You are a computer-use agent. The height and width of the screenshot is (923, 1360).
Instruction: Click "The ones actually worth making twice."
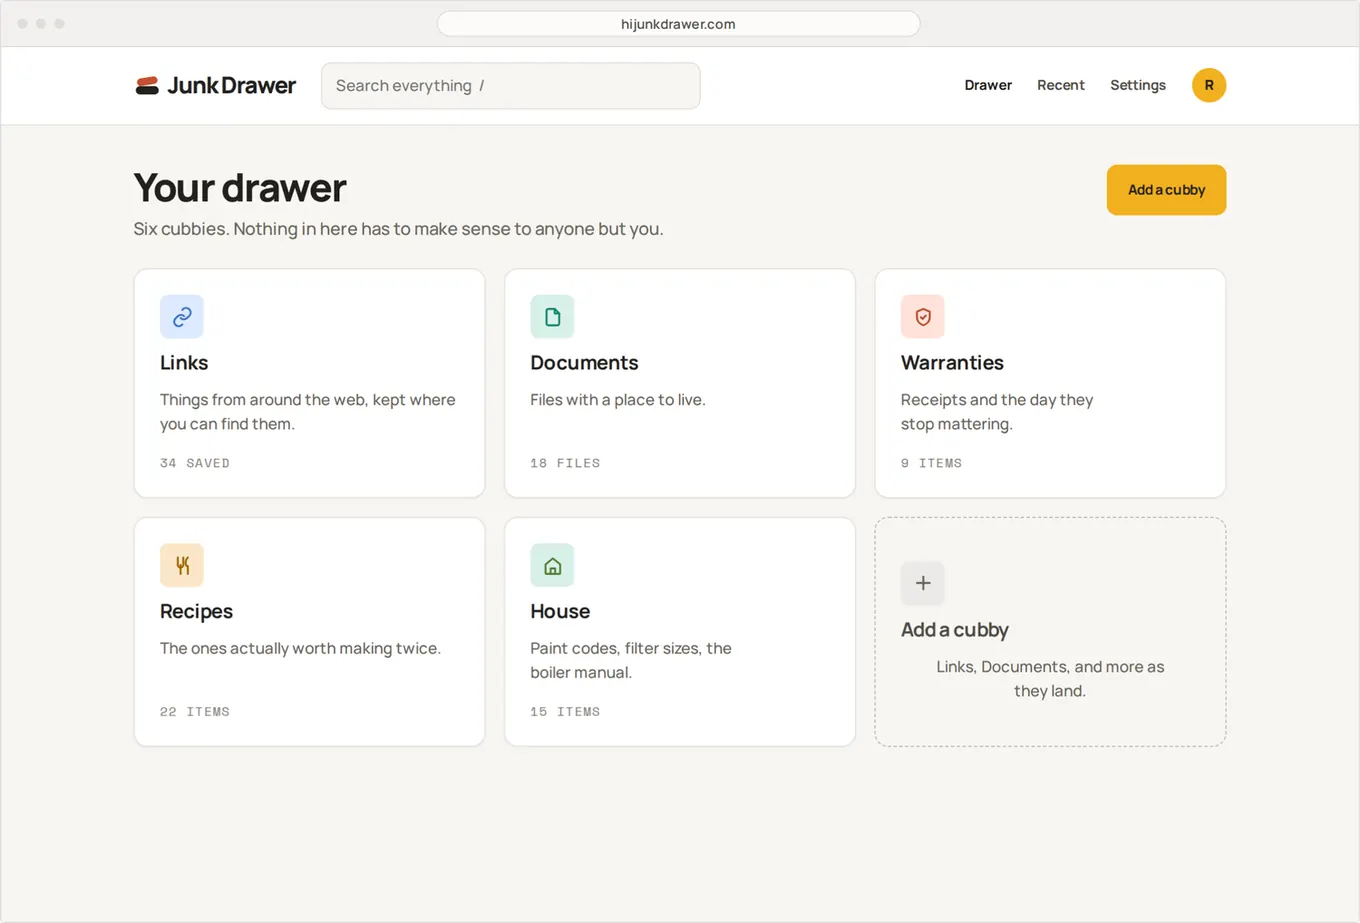[x=300, y=648]
